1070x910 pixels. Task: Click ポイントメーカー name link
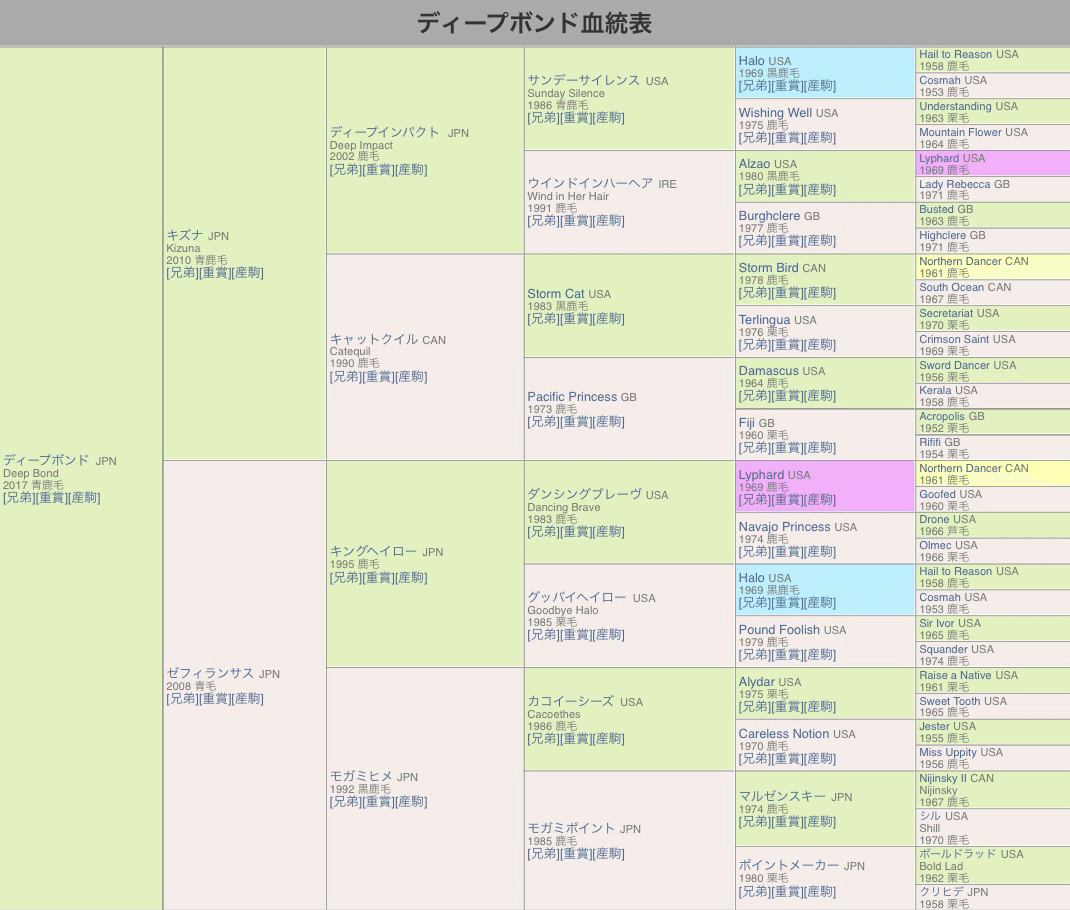coord(788,865)
